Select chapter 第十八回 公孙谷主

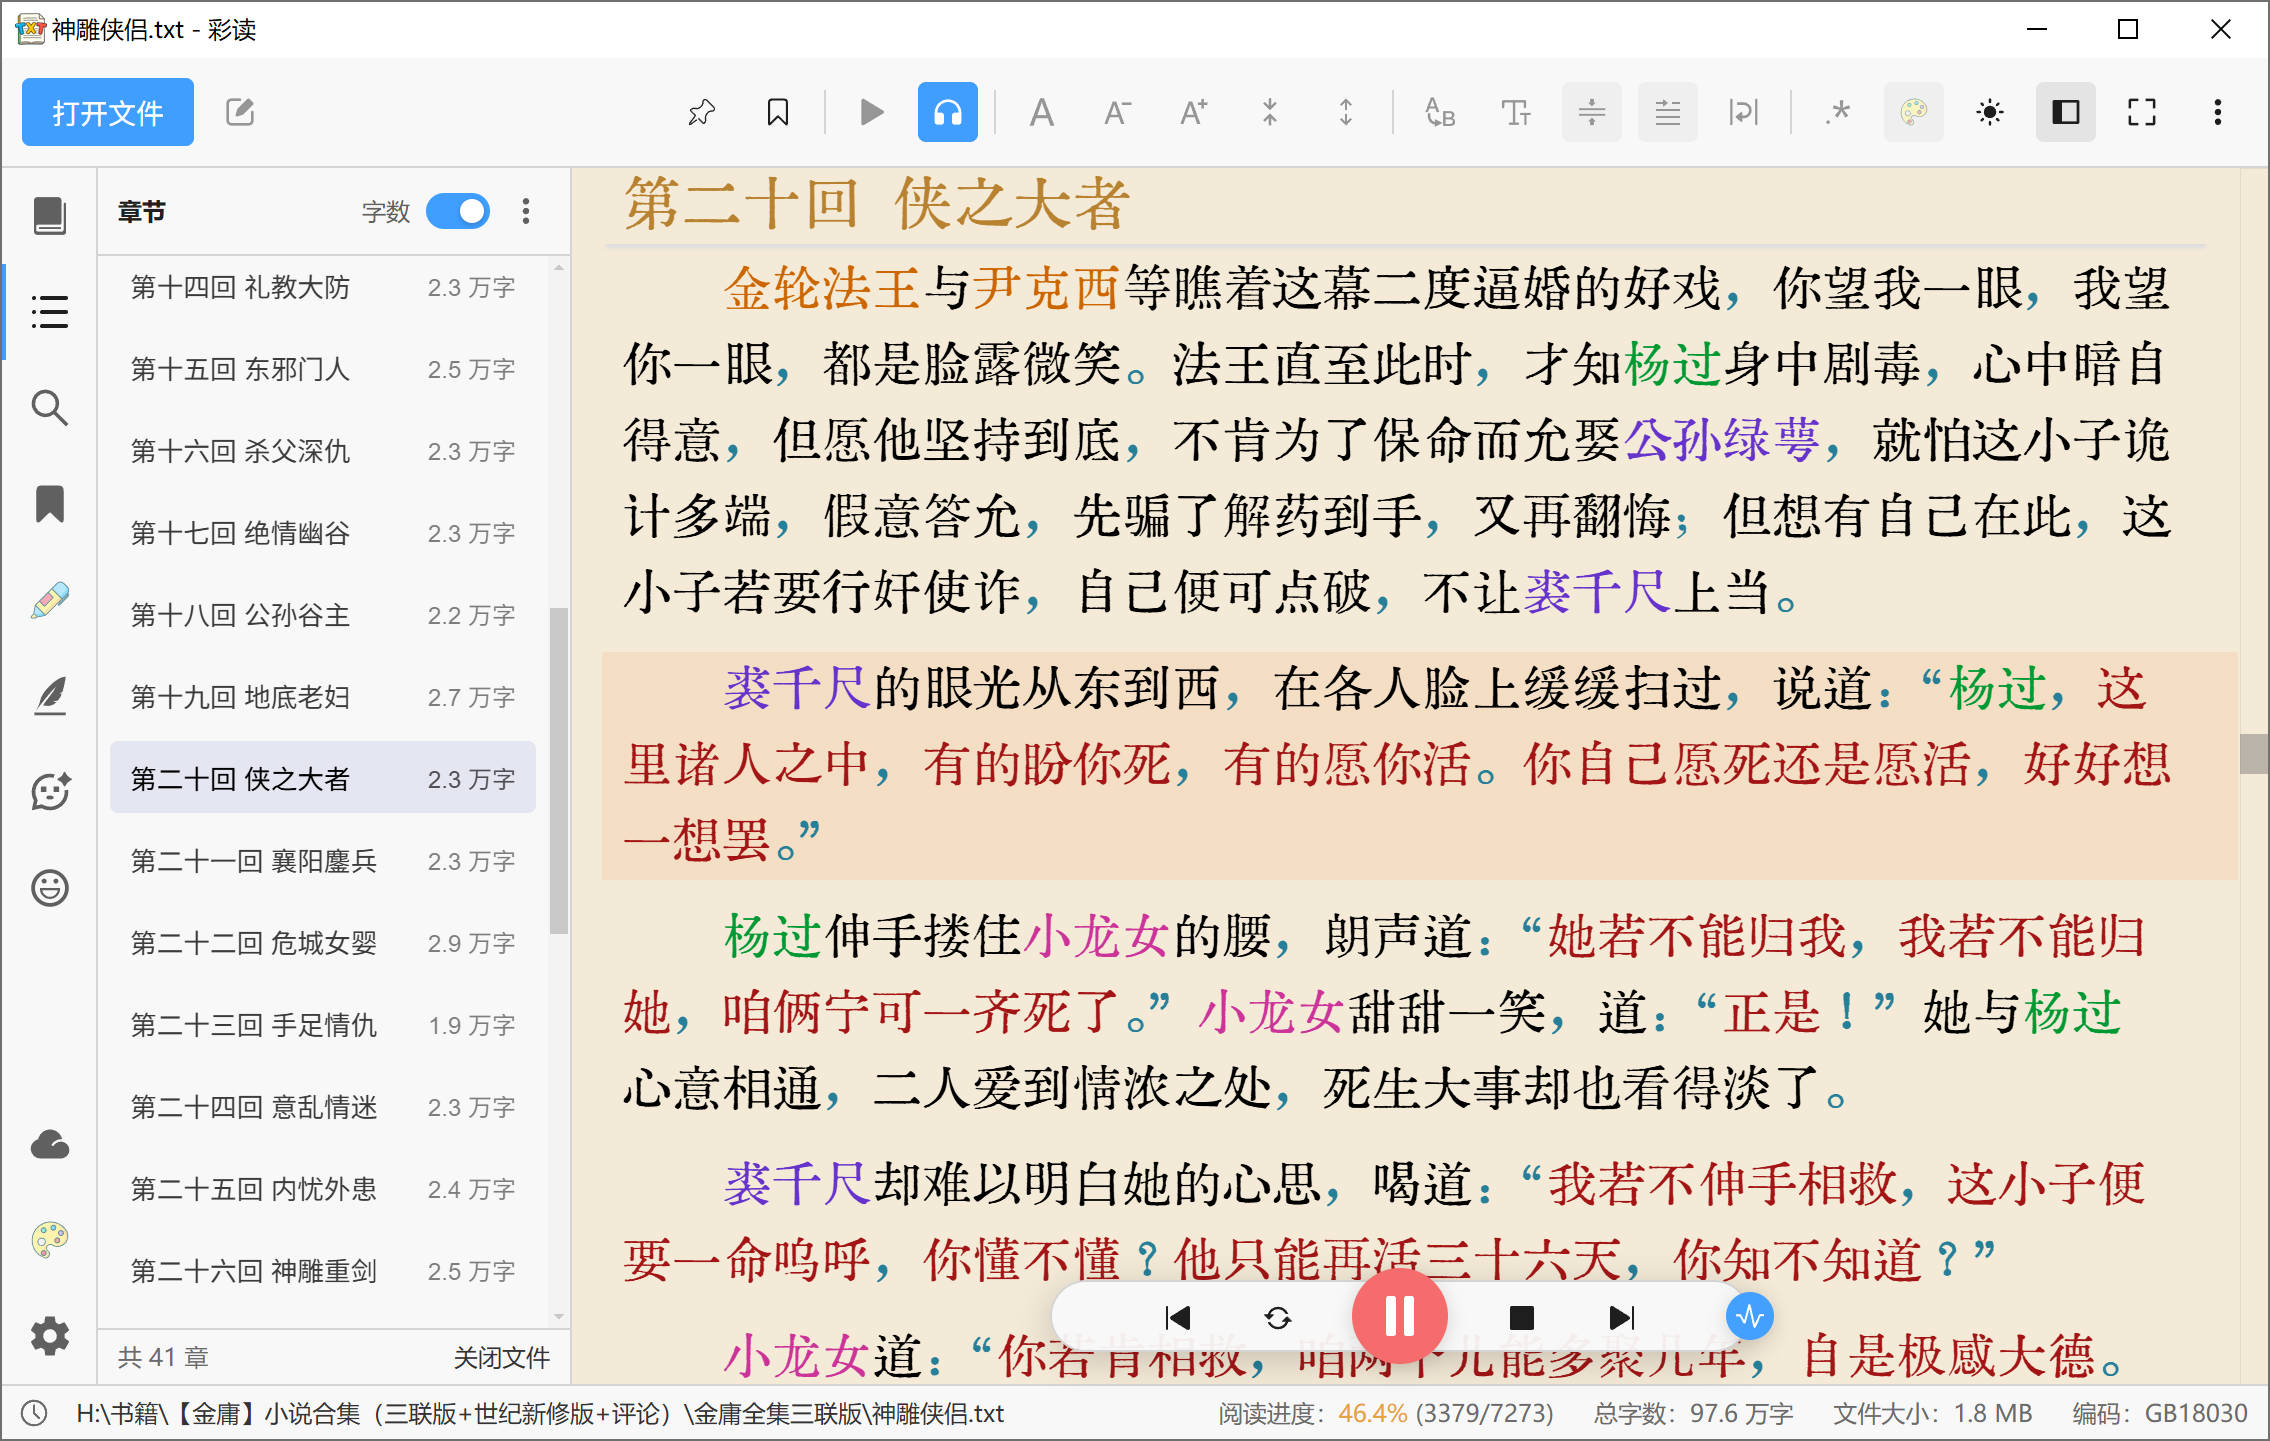tap(323, 615)
